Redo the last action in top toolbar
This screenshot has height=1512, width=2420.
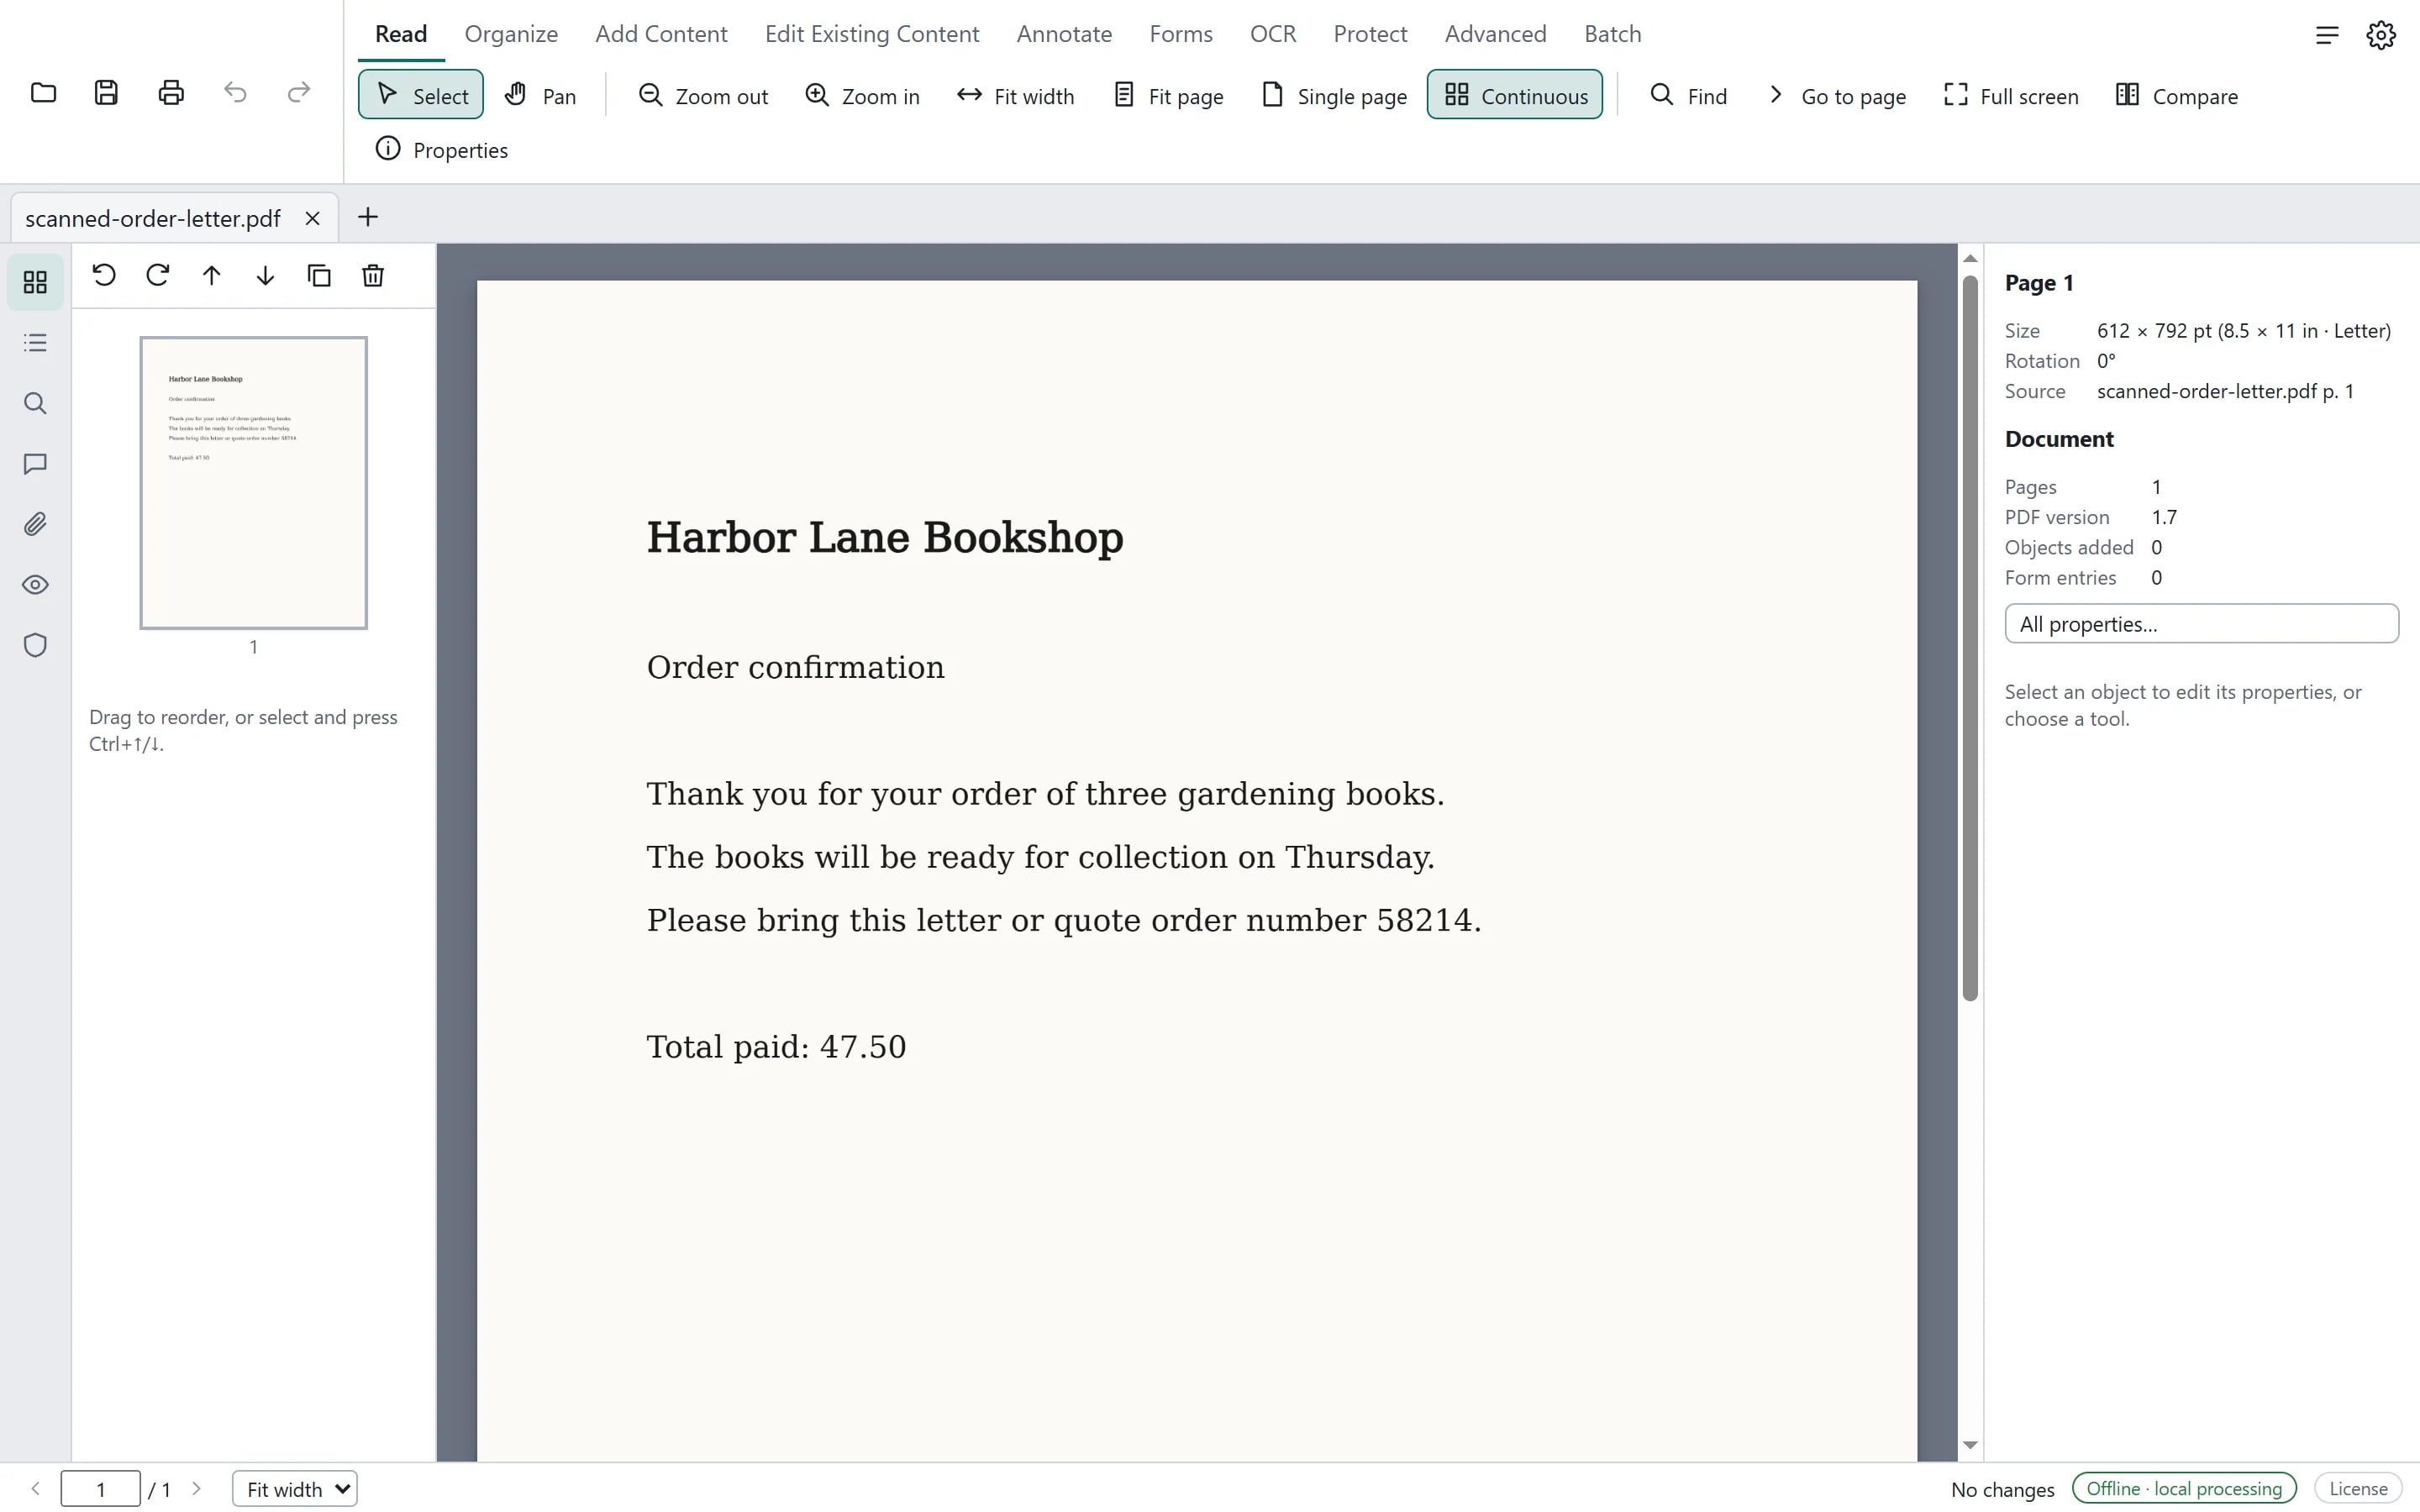click(298, 93)
